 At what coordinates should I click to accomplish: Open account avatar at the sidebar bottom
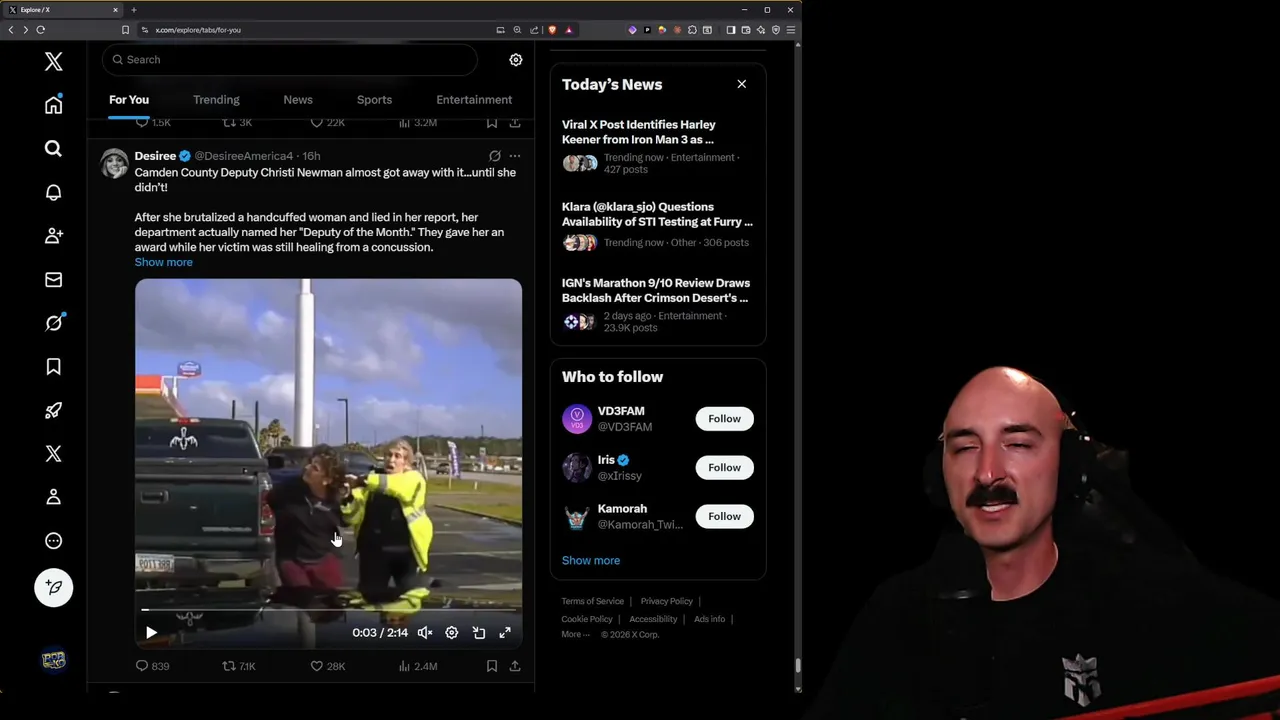coord(53,660)
